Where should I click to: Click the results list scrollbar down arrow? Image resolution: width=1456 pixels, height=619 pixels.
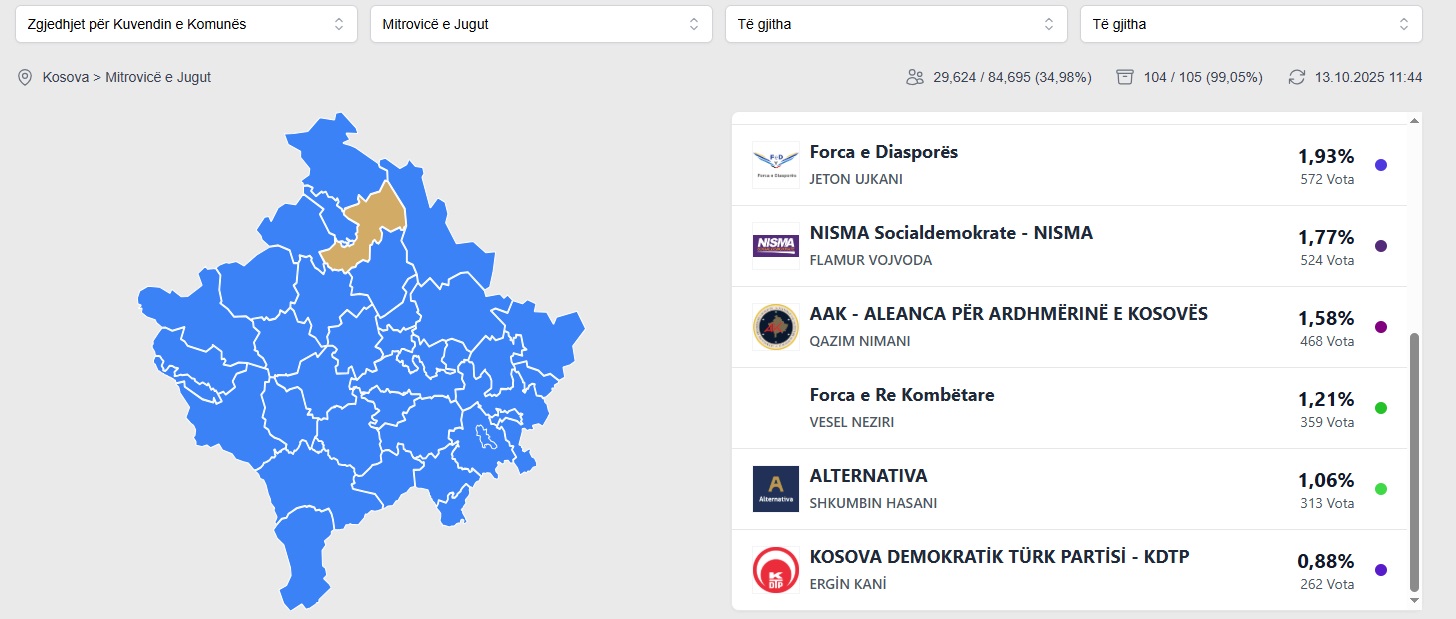pos(1414,600)
